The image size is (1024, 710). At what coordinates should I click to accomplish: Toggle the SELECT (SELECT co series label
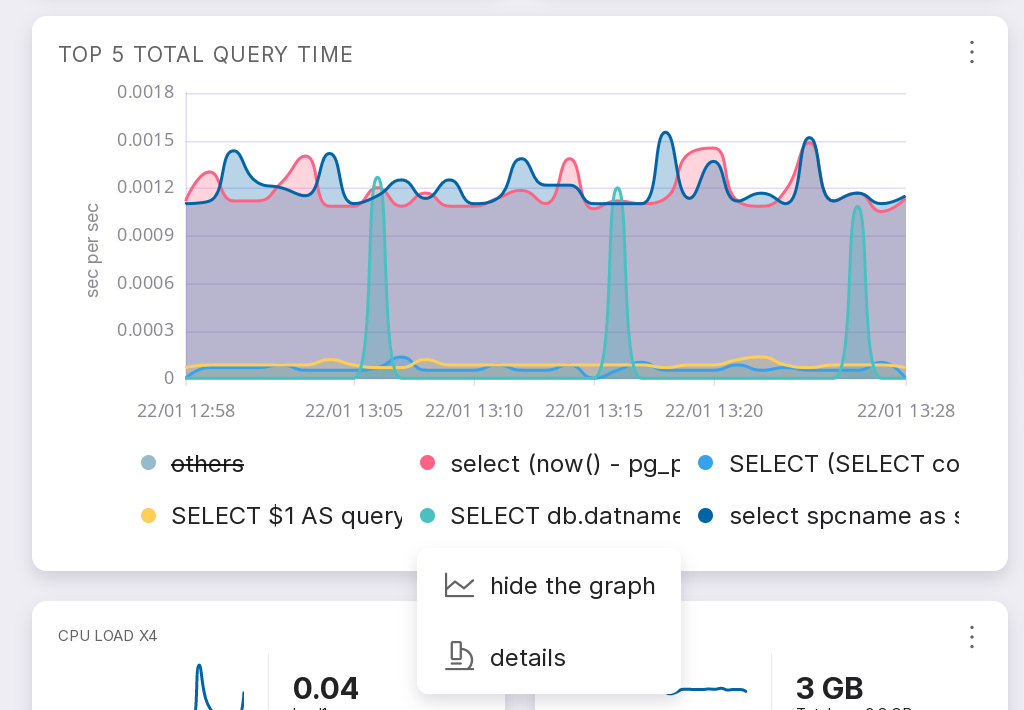[844, 464]
